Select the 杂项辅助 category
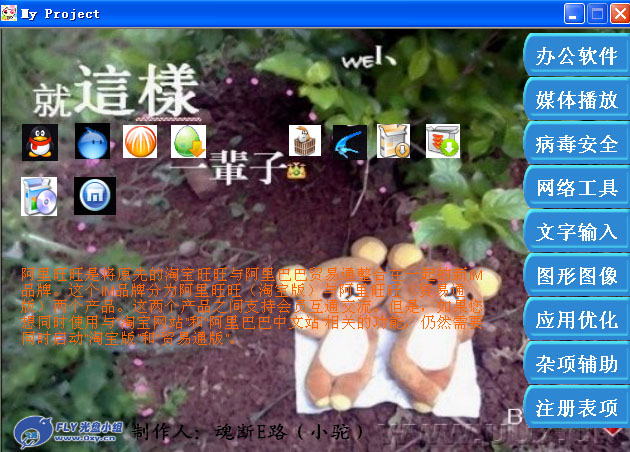Image resolution: width=630 pixels, height=452 pixels. coord(577,364)
